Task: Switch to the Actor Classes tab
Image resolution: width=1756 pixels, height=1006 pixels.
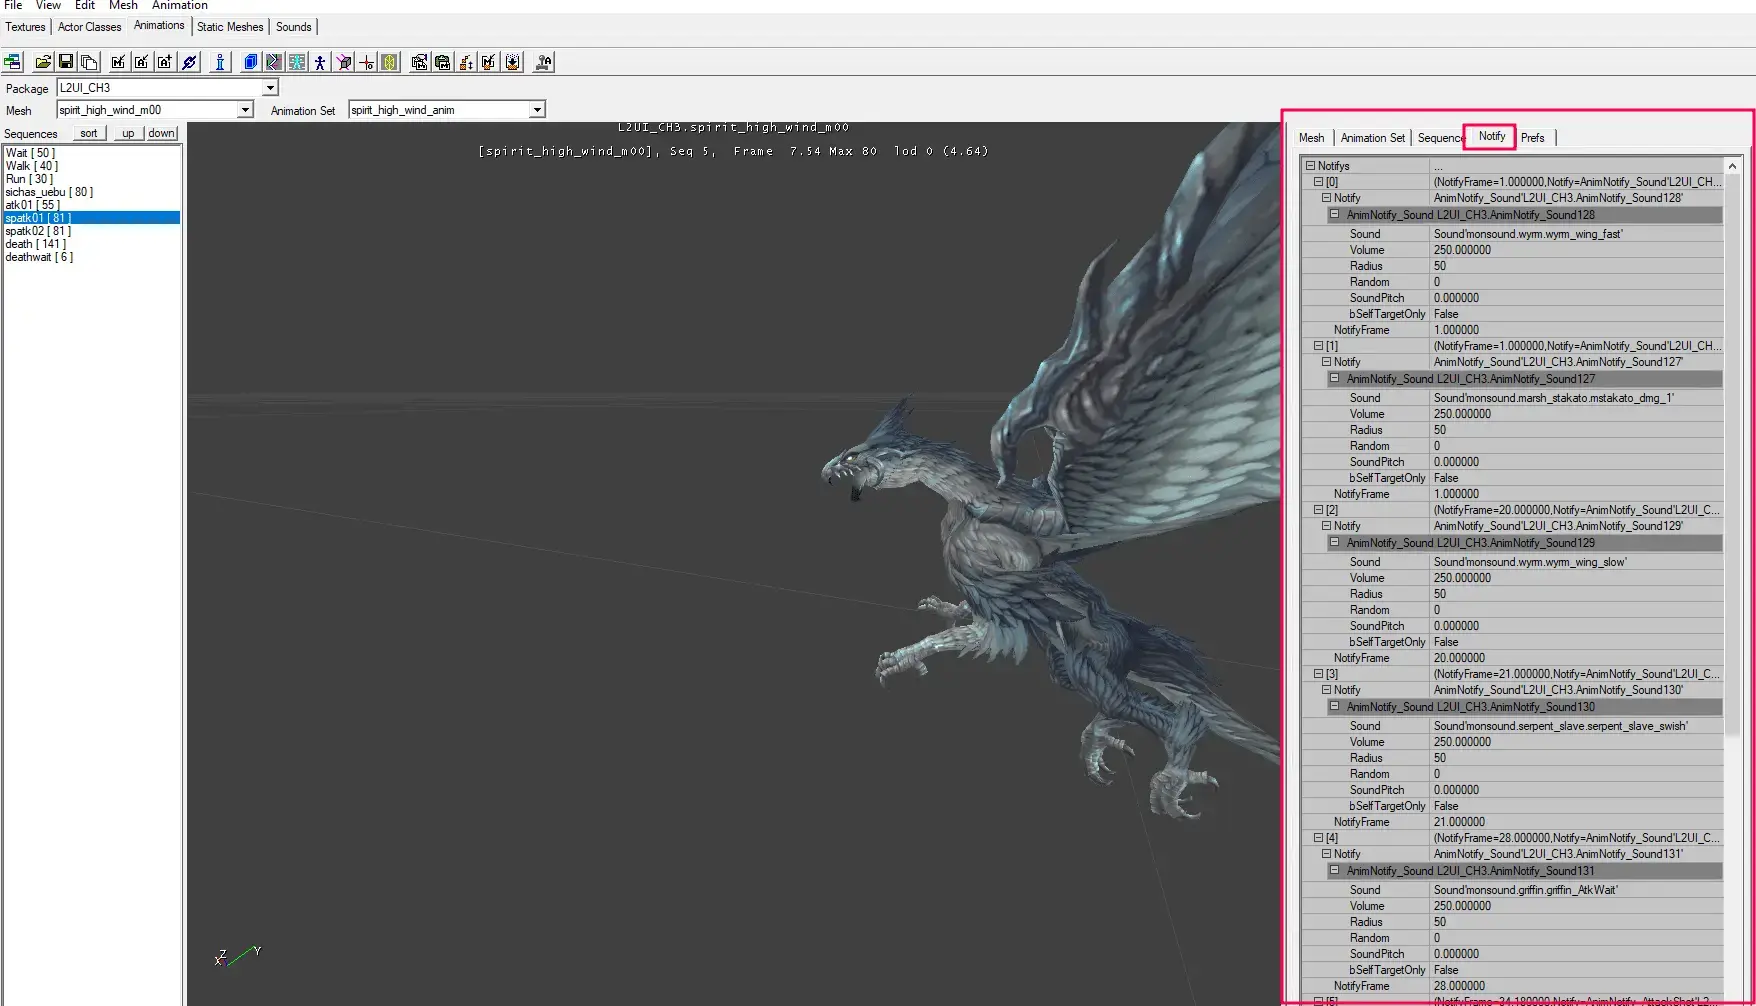Action: pos(90,27)
